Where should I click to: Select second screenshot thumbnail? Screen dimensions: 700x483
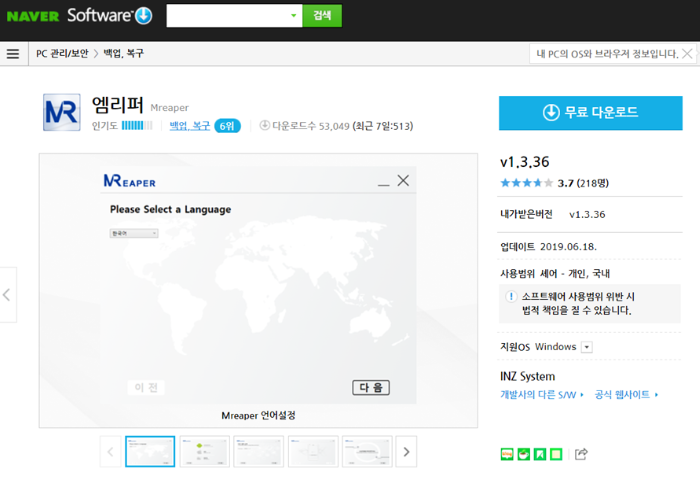tap(204, 452)
